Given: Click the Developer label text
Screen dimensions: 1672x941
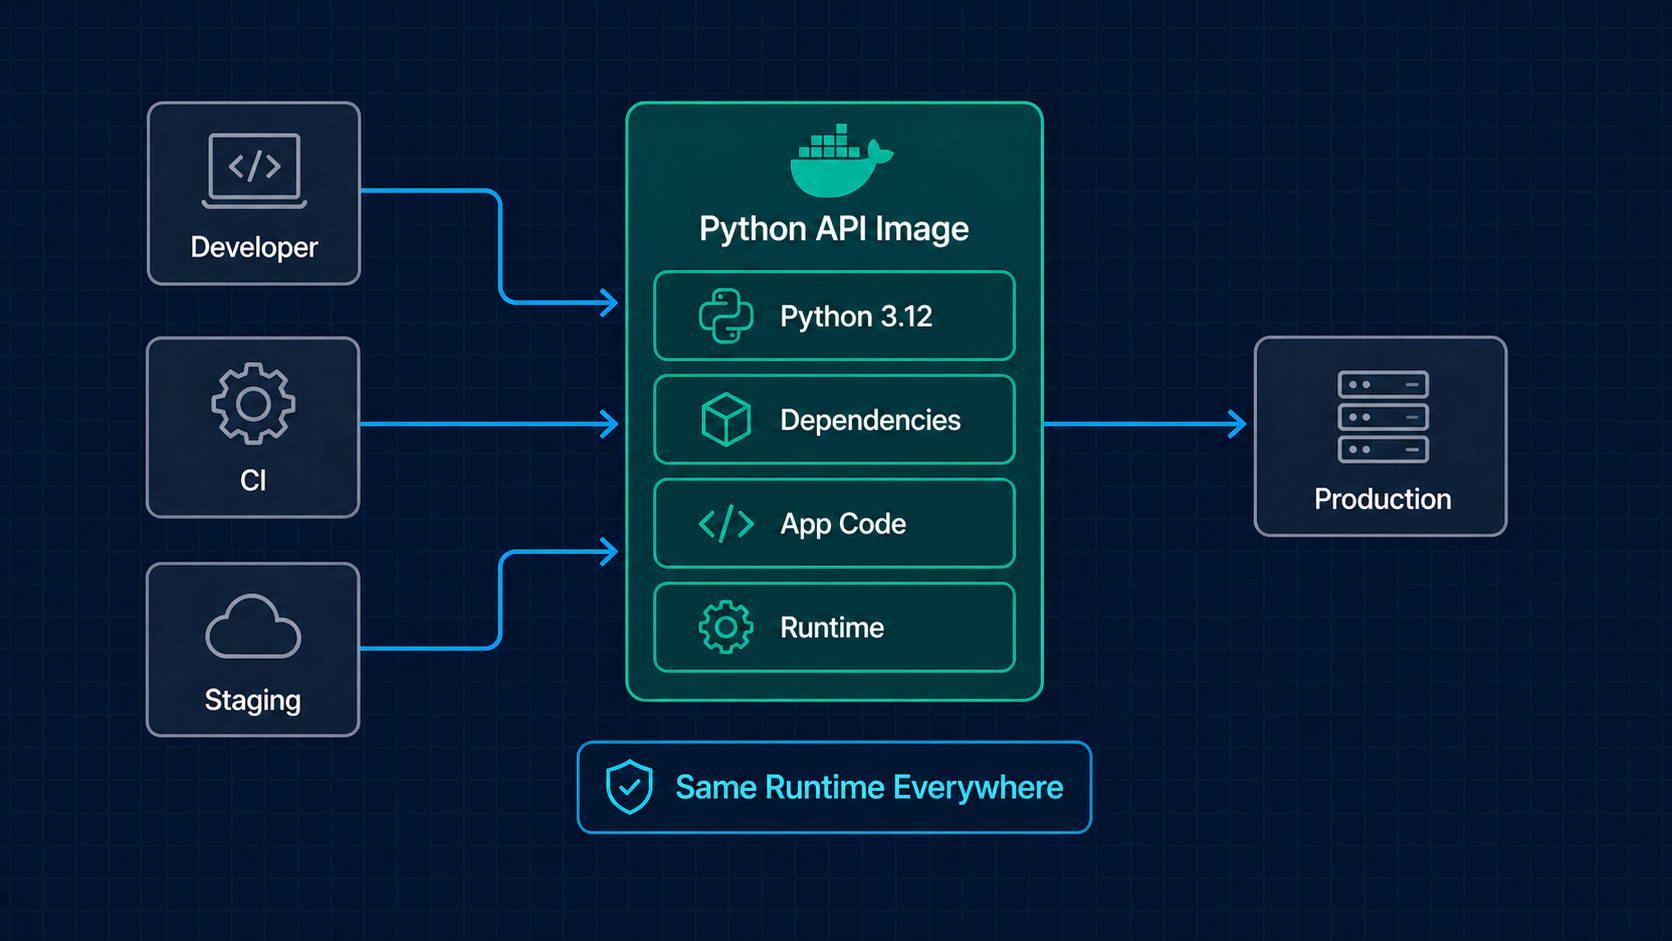Looking at the screenshot, I should 254,247.
